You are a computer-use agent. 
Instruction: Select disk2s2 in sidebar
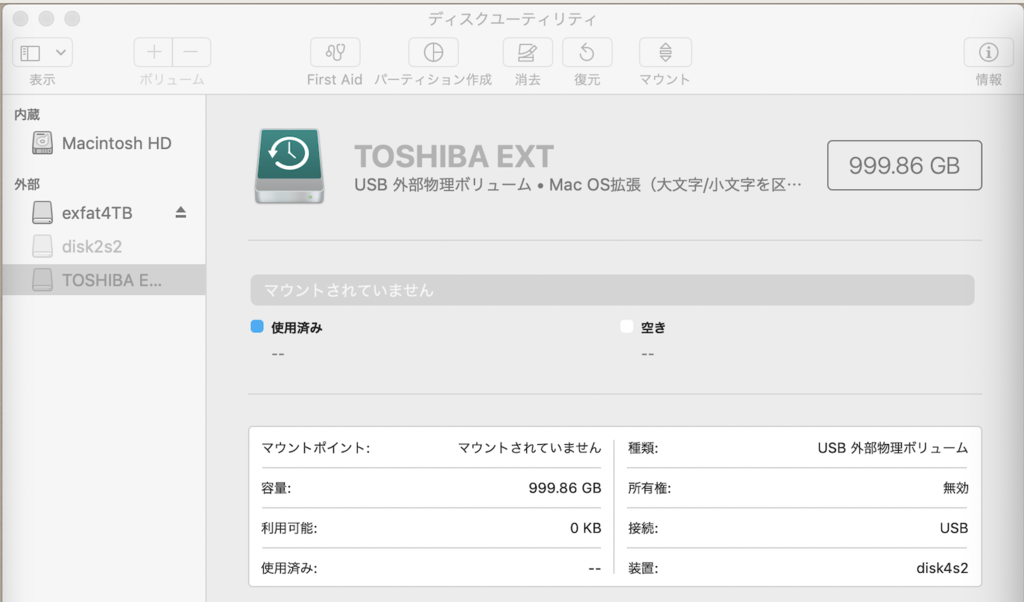[103, 246]
